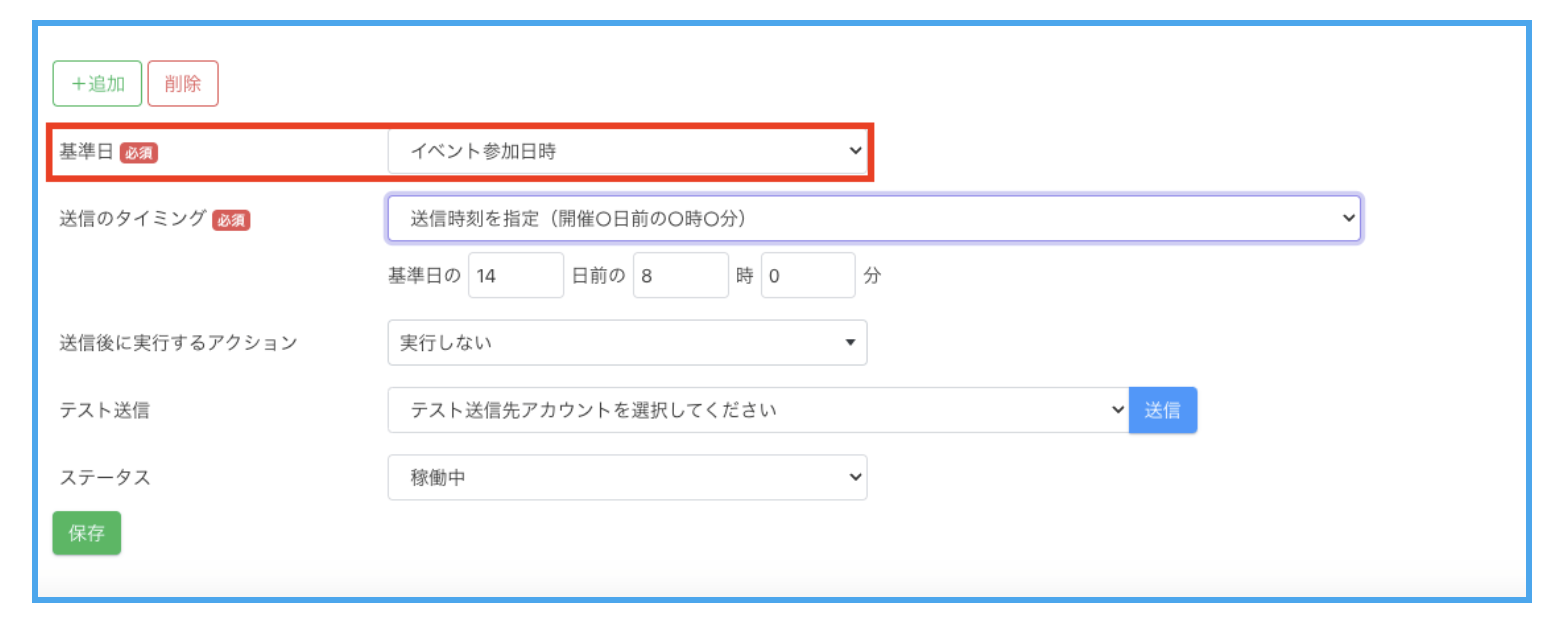Viewport: 1566px width, 626px height.
Task: Click the テスト送信 field label
Action: [x=105, y=410]
